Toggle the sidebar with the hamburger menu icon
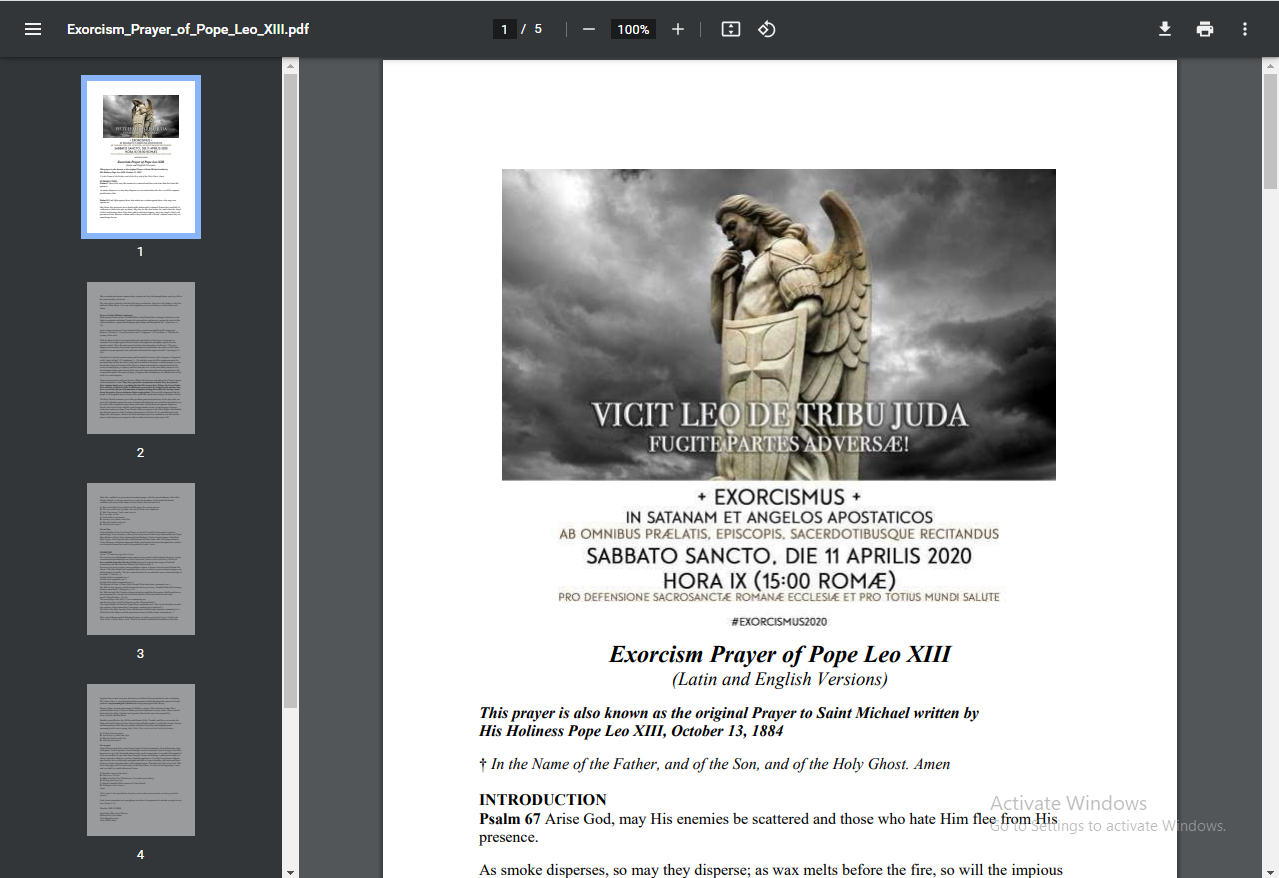This screenshot has width=1279, height=878. click(33, 29)
